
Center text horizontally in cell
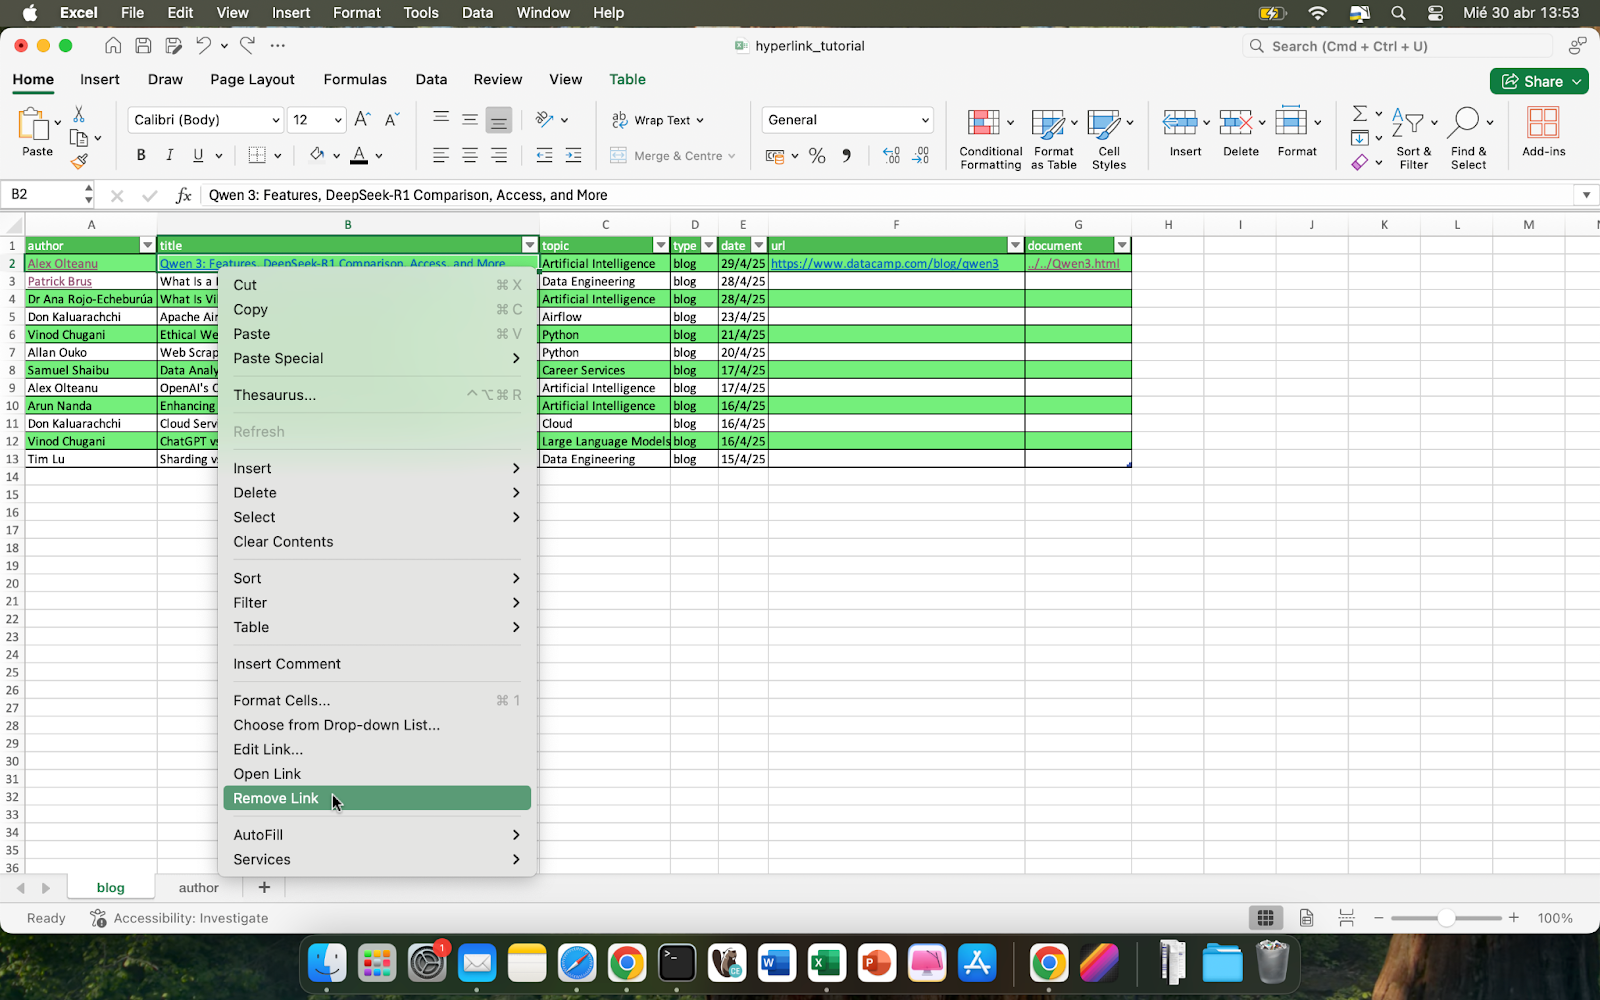click(470, 155)
